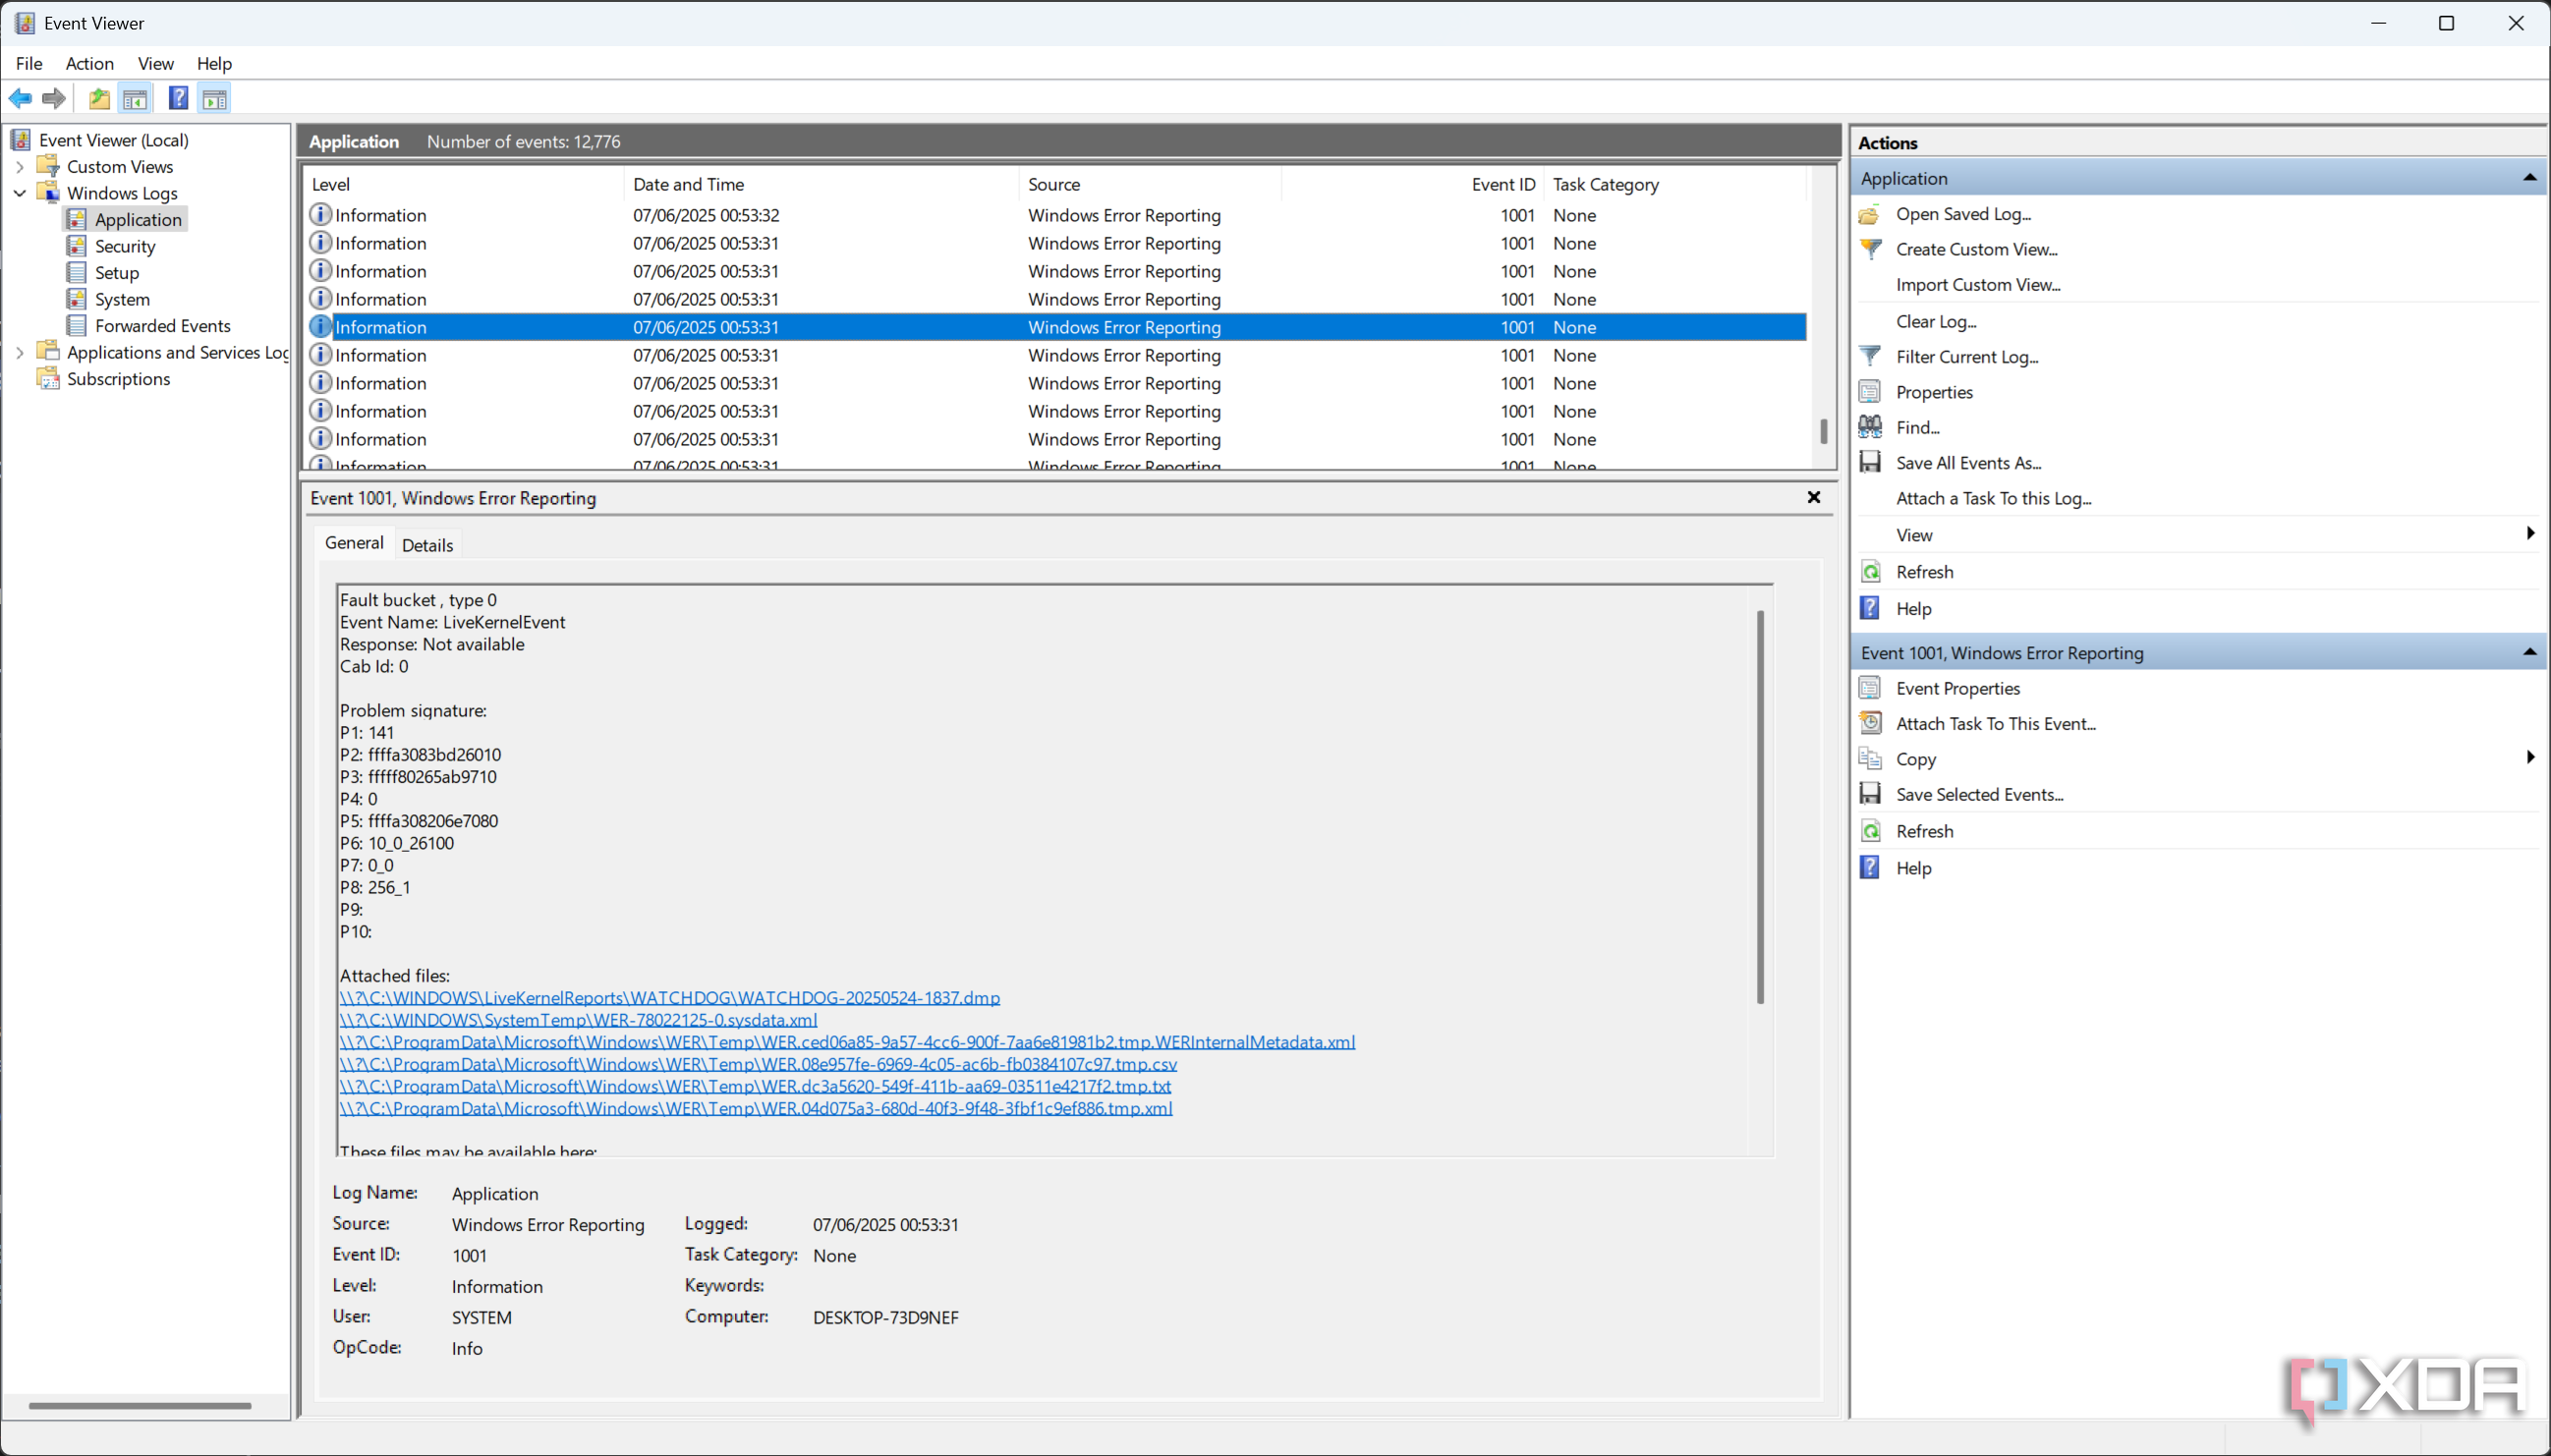The width and height of the screenshot is (2551, 1456).
Task: Open the View menu in menu bar
Action: 155,63
